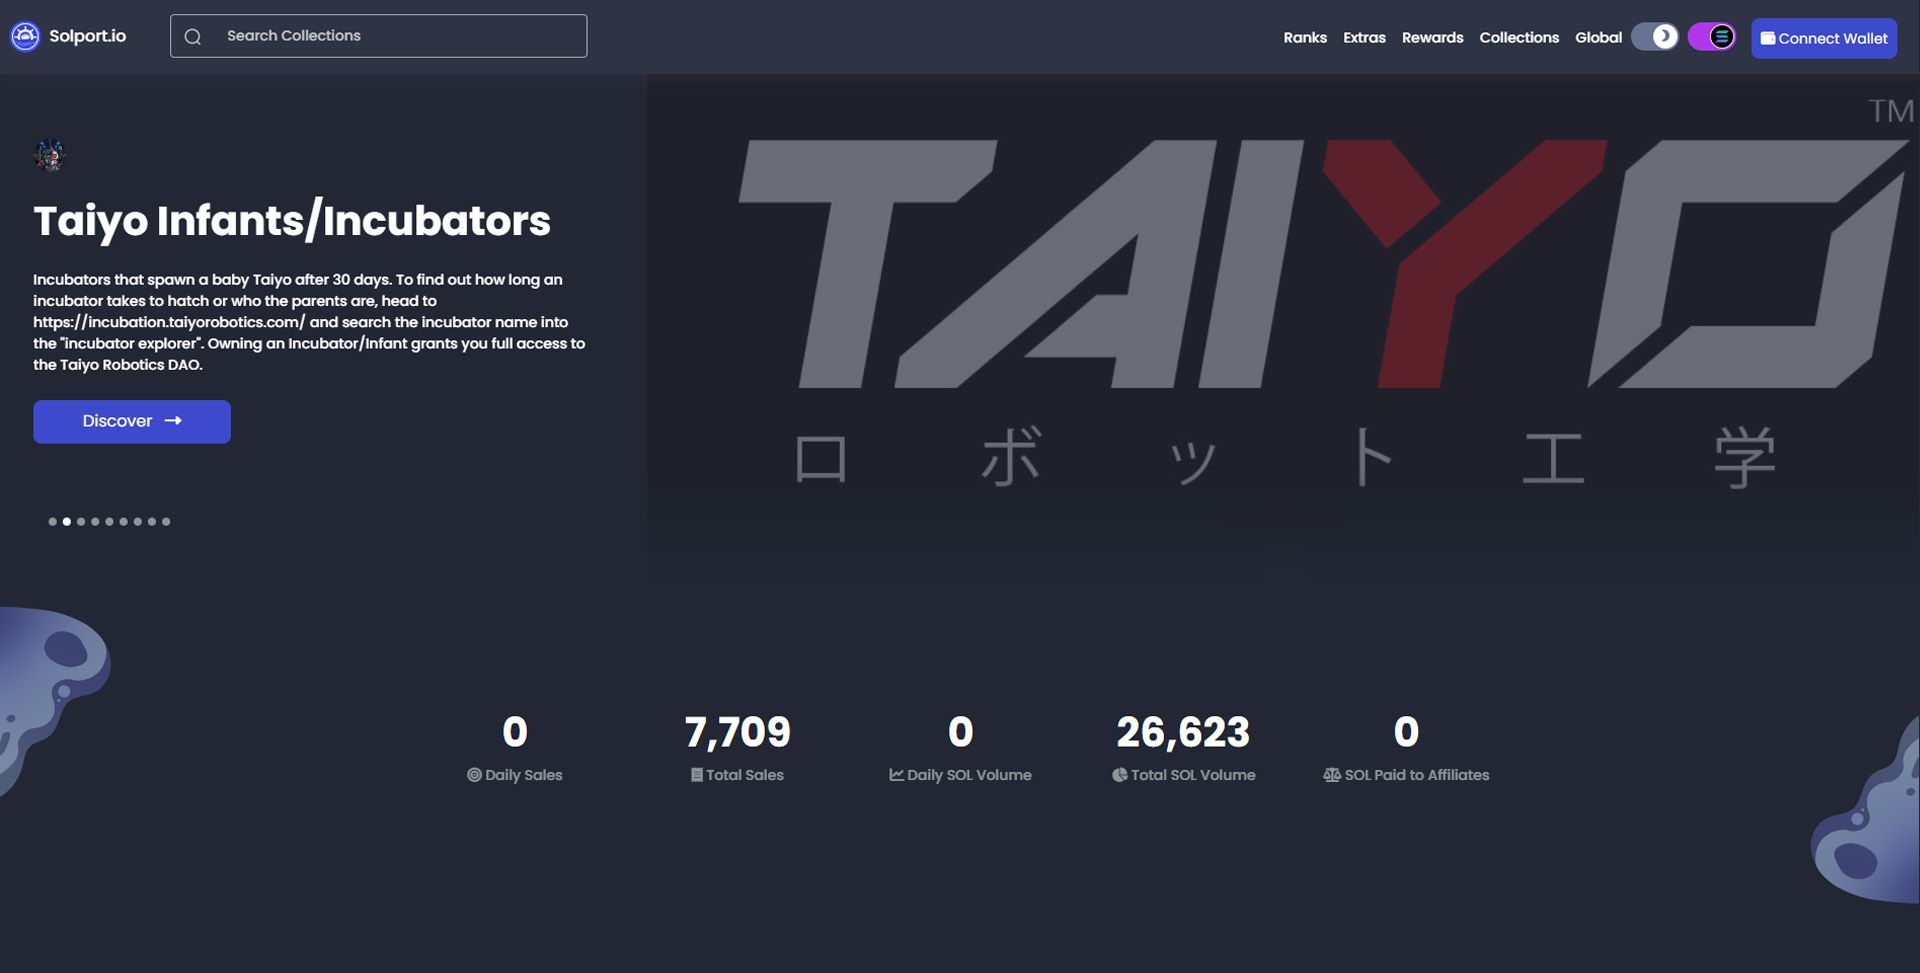Click the Taiyo Infants/Incubators heading

[x=292, y=221]
